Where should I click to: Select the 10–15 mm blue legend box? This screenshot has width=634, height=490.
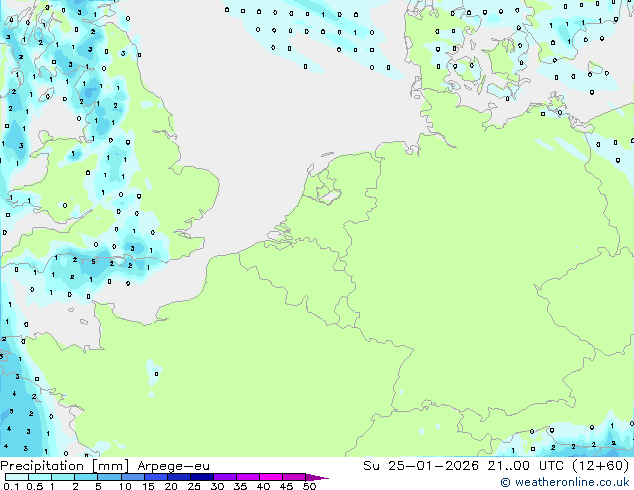coord(133,477)
